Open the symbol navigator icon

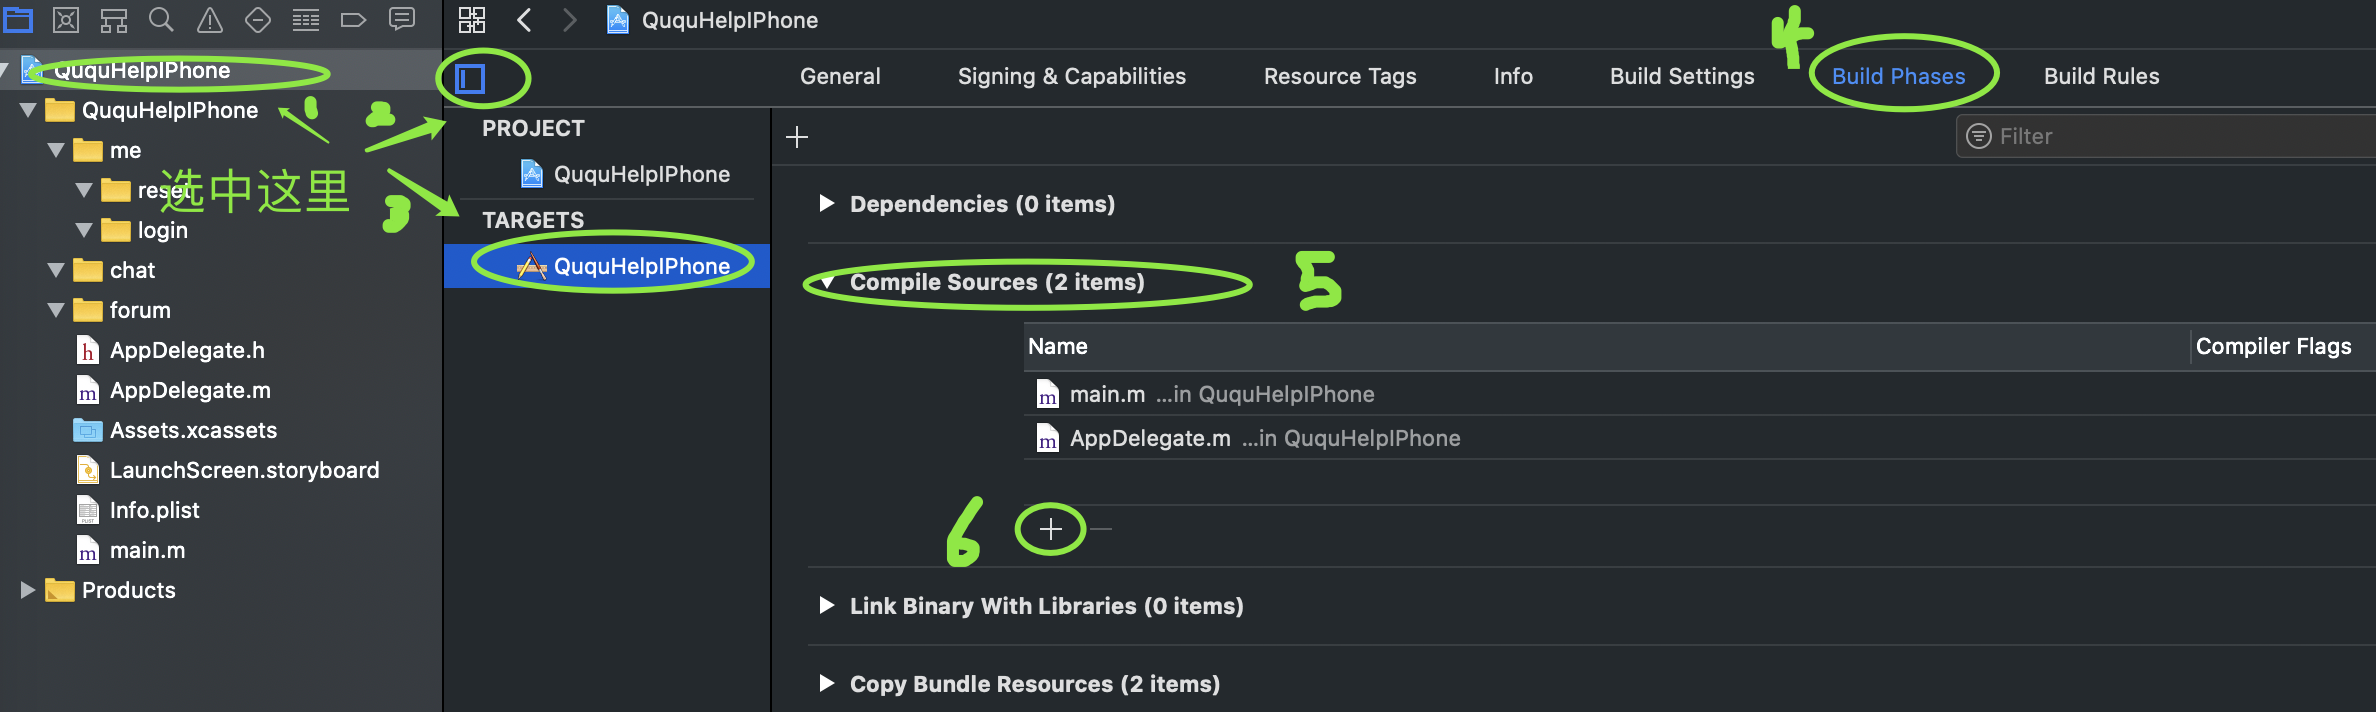[113, 19]
